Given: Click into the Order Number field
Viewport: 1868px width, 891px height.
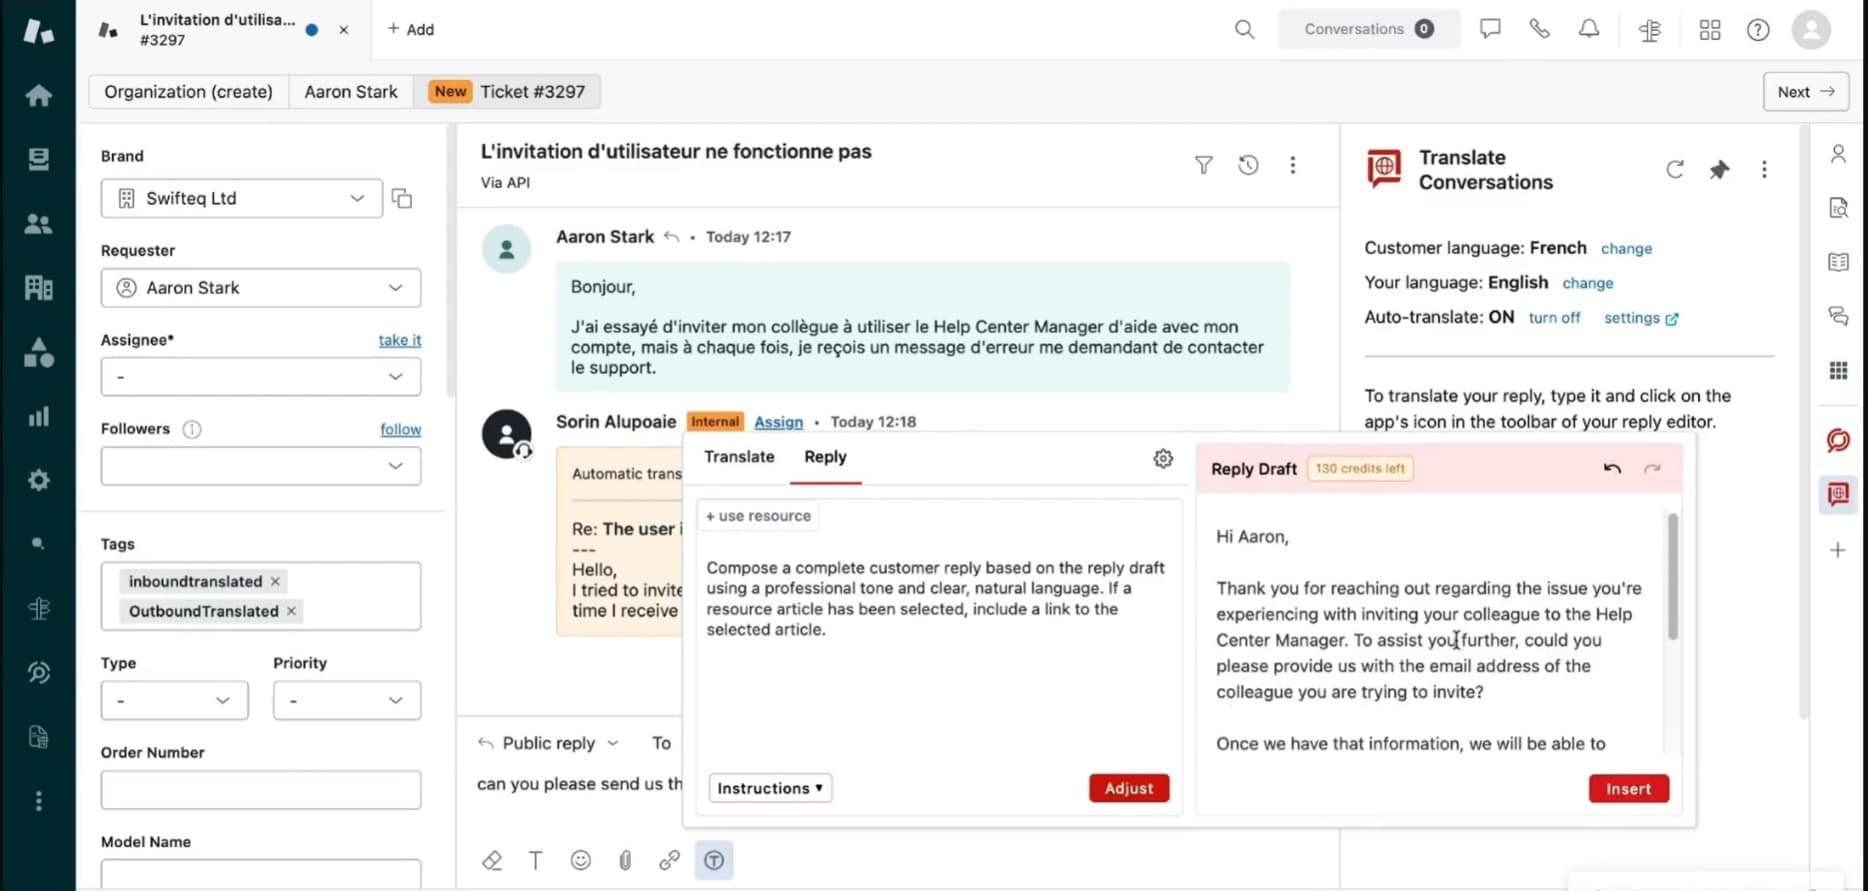Looking at the screenshot, I should pyautogui.click(x=261, y=790).
